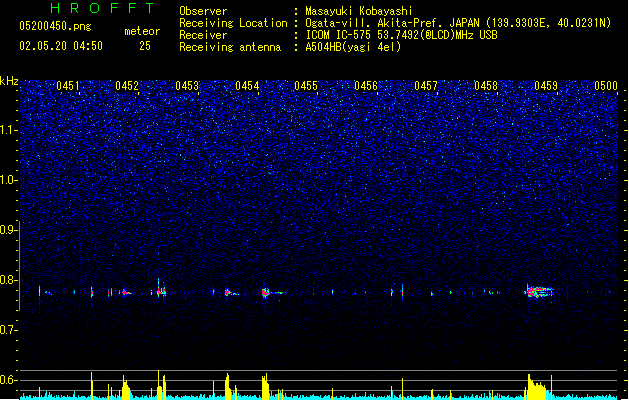Click the date stamp 02.05.20 04:50
629x400 pixels.
[61, 46]
